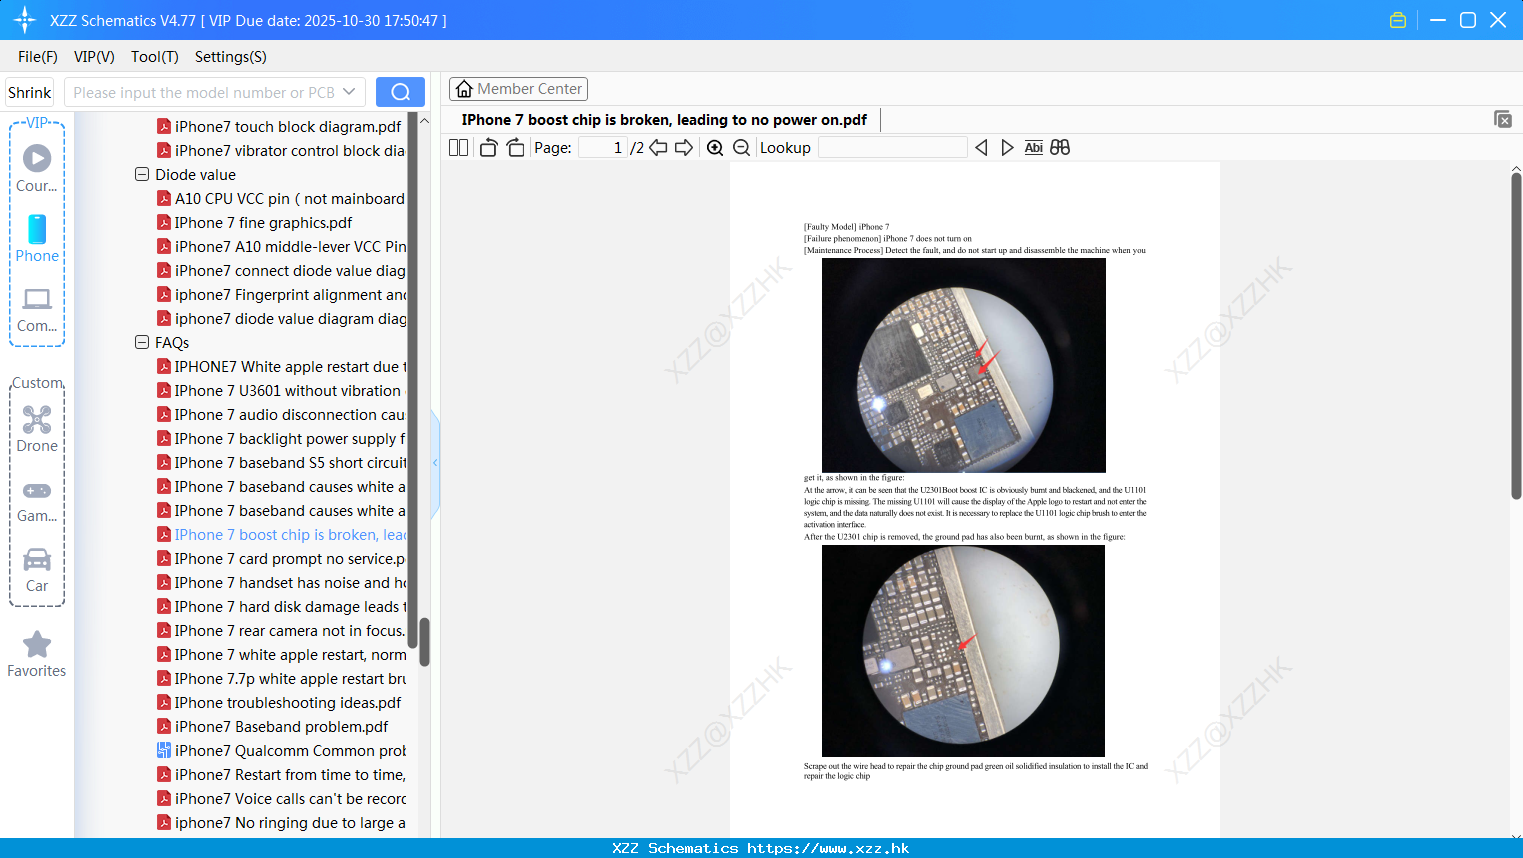Screen dimensions: 1523x858
Task: Click the PDF viewer vertical scrollbar
Action: coord(1516,335)
